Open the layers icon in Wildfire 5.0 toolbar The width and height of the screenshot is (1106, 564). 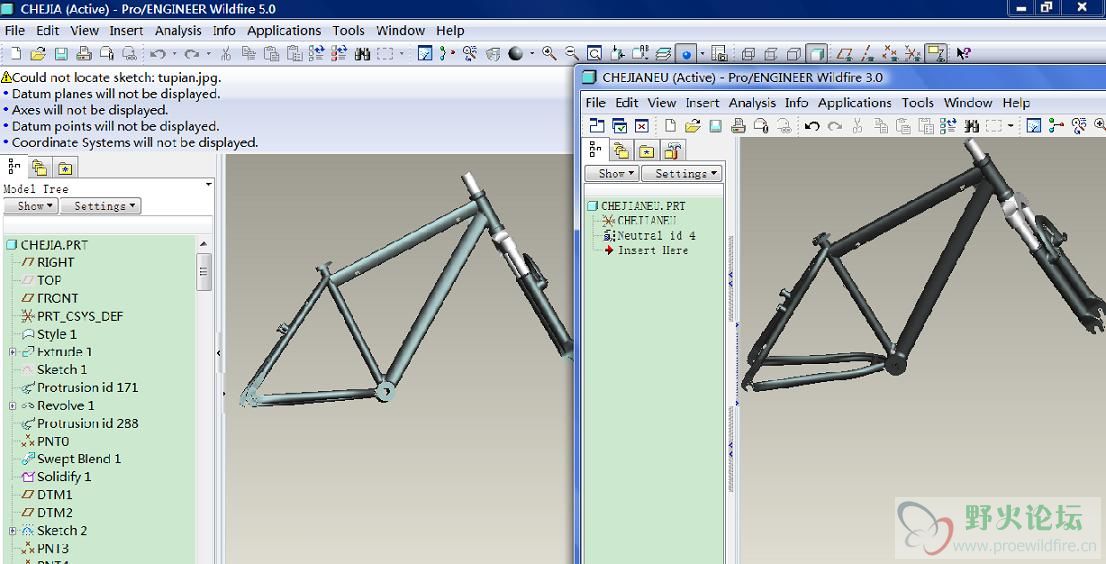(663, 54)
